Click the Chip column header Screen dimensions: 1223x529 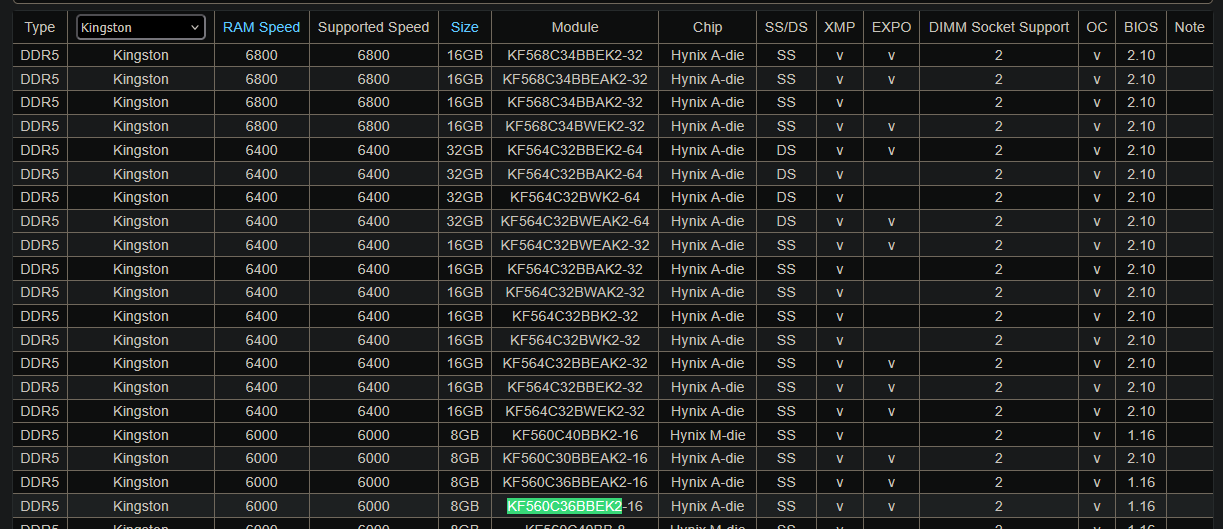coord(708,27)
